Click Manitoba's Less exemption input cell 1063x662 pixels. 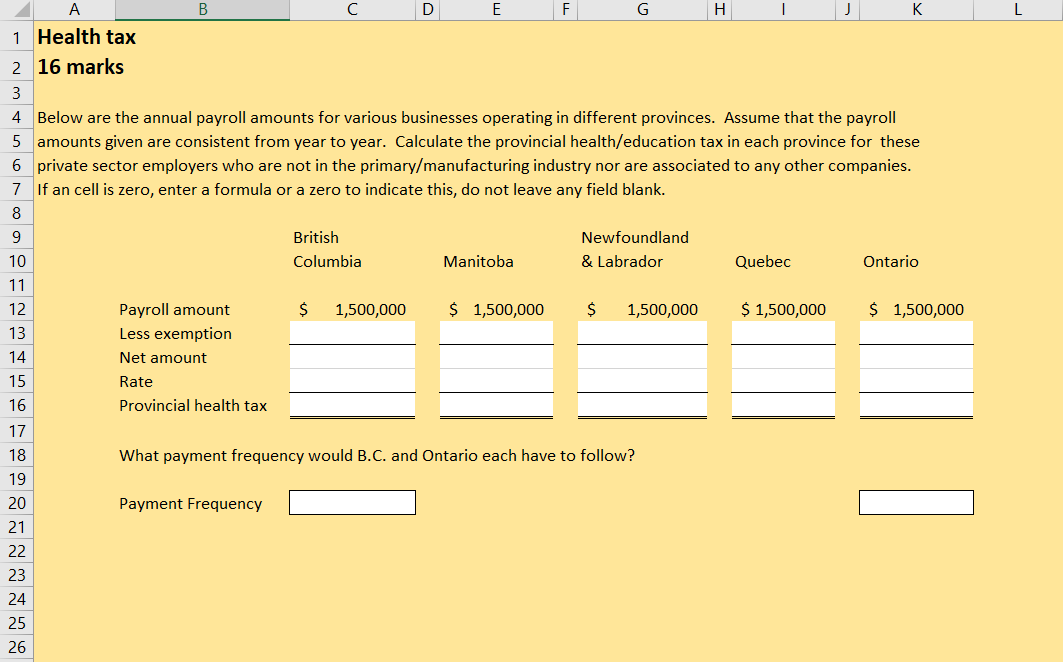pyautogui.click(x=496, y=333)
